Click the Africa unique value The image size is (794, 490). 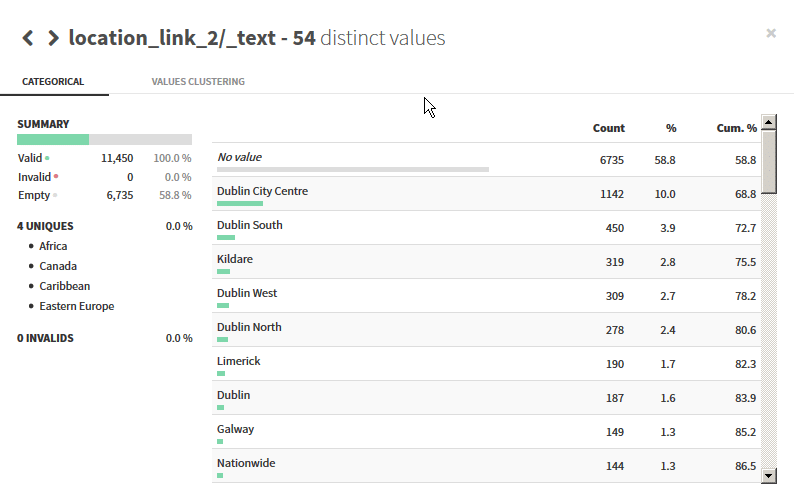tap(53, 246)
